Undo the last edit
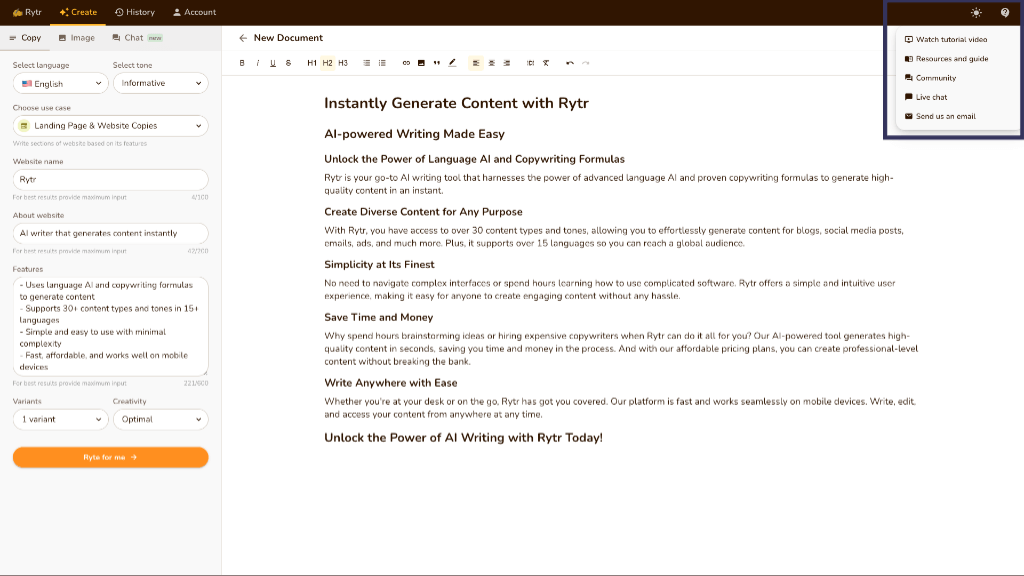The image size is (1024, 576). click(570, 63)
